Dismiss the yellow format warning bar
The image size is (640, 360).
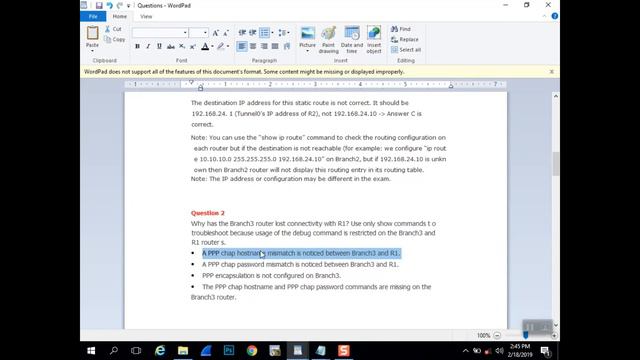pyautogui.click(x=551, y=72)
